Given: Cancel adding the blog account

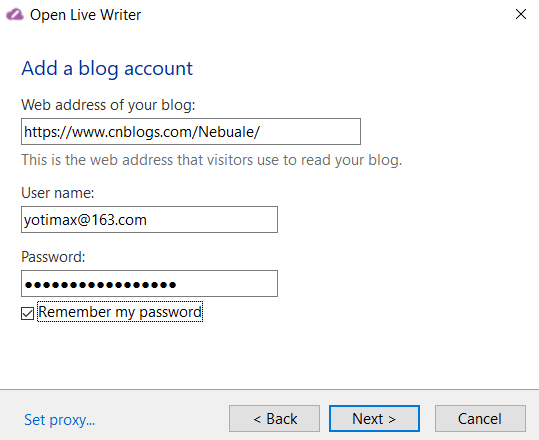Looking at the screenshot, I should coord(480,418).
